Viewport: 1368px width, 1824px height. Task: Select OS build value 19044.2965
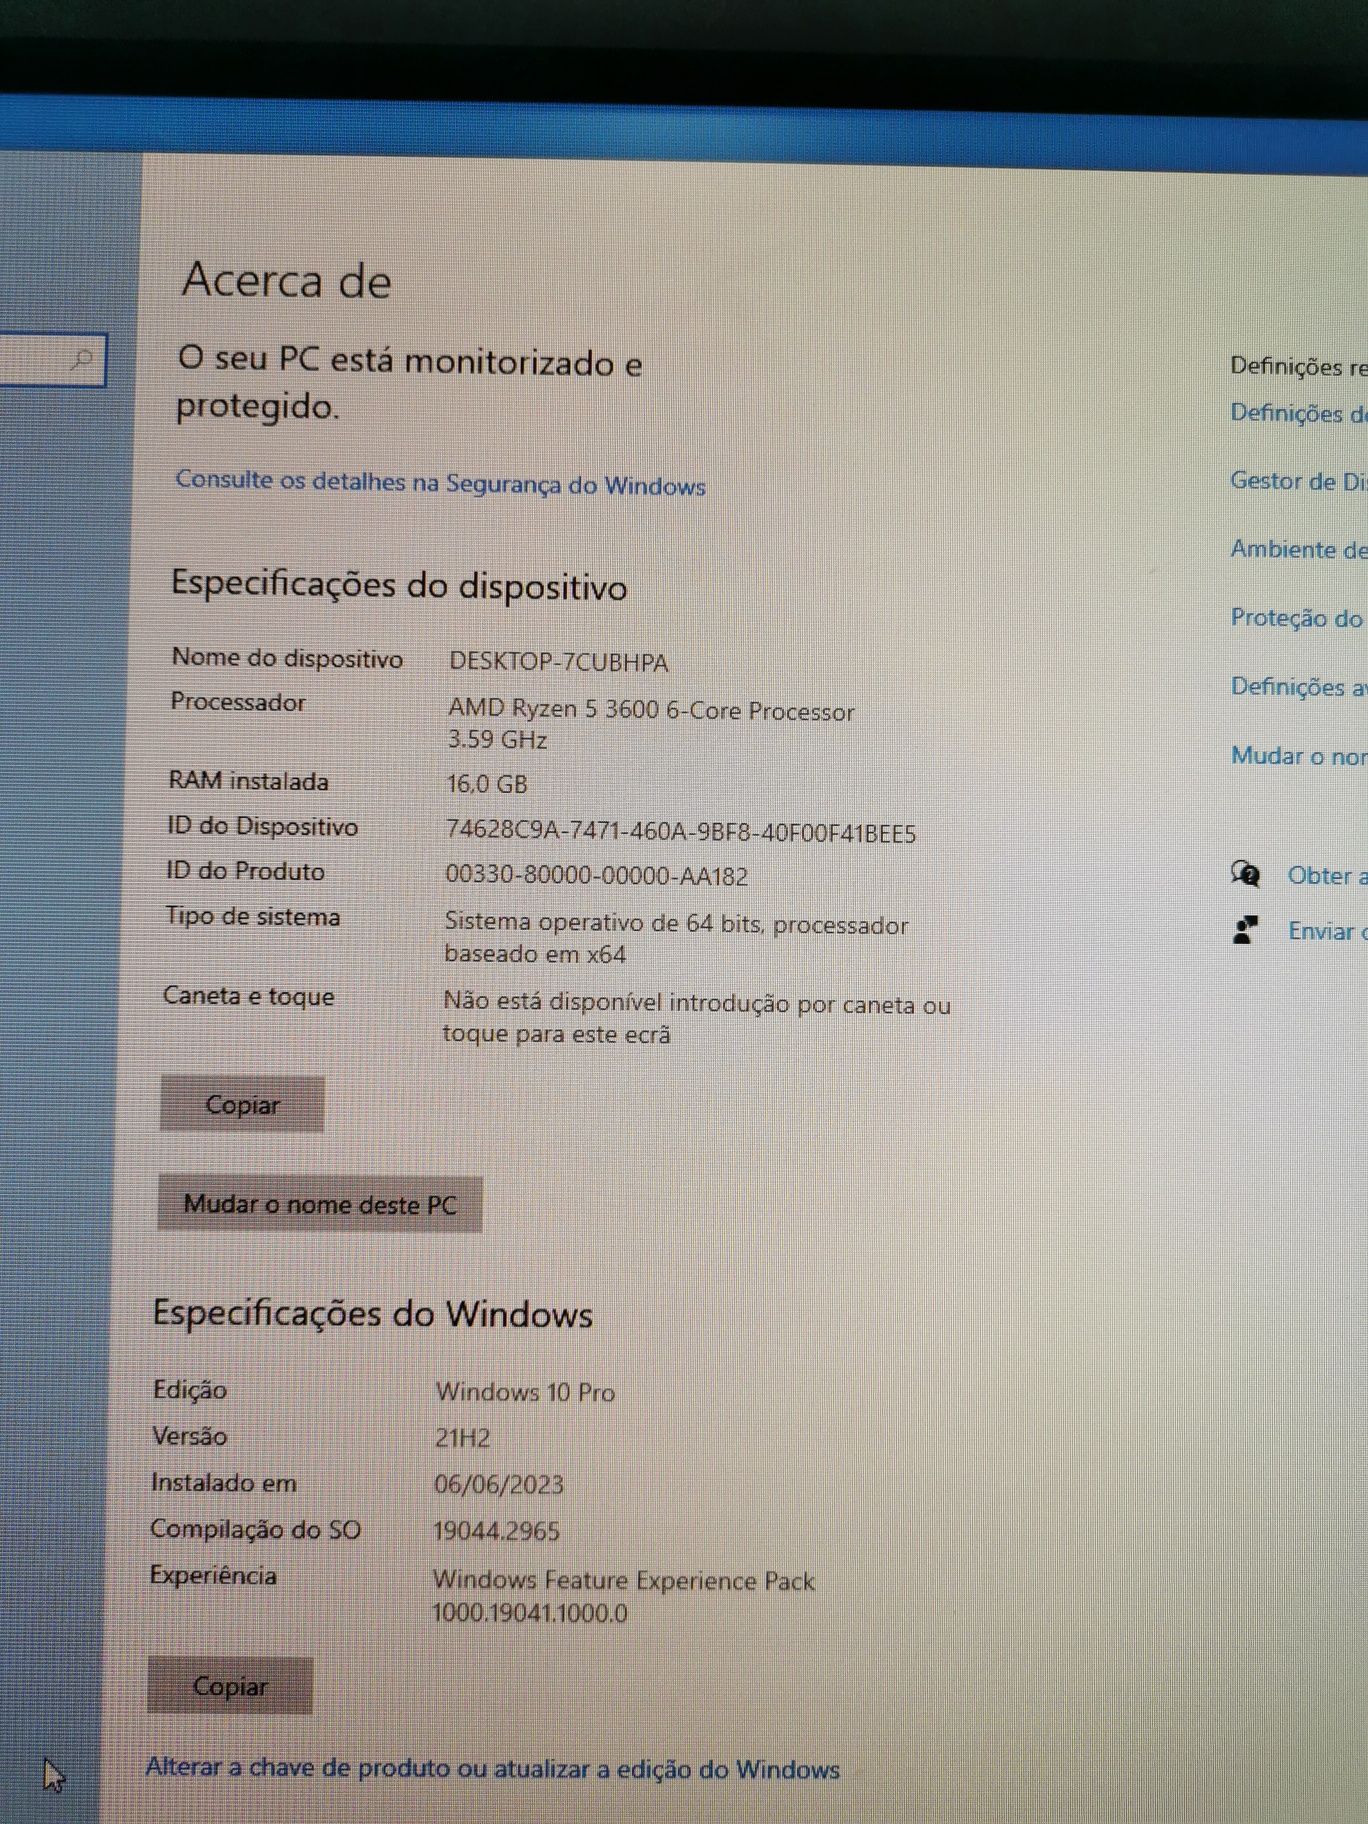[x=496, y=1531]
